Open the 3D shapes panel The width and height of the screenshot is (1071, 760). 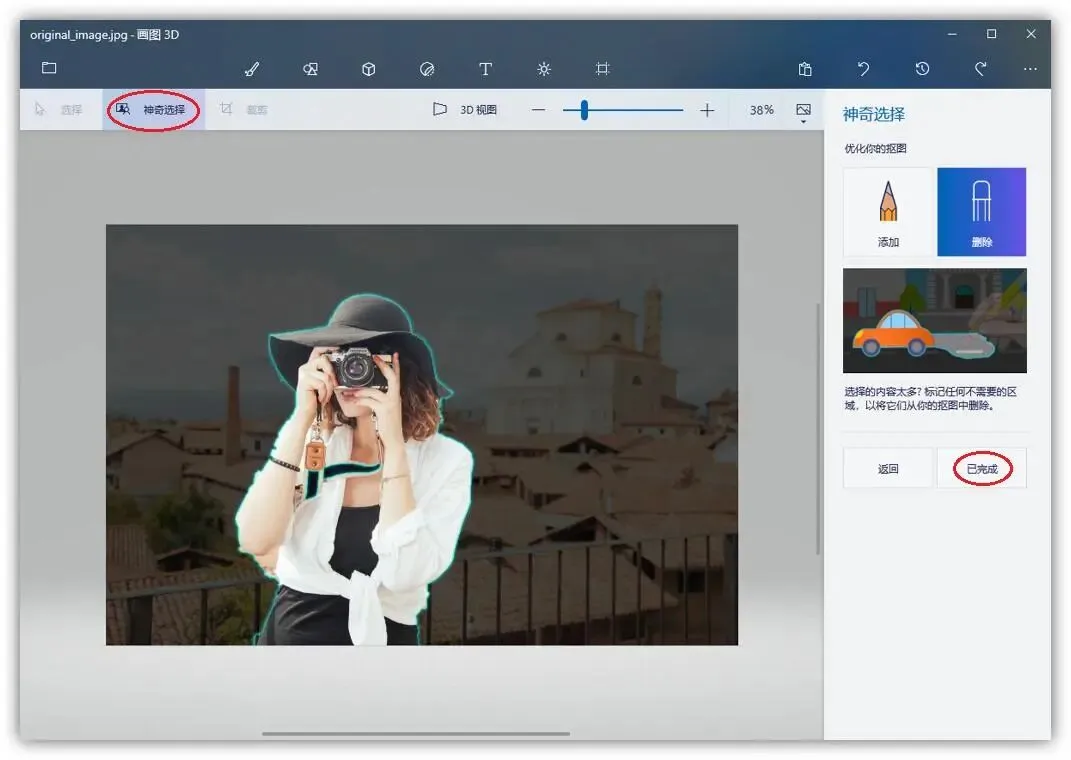(x=367, y=69)
